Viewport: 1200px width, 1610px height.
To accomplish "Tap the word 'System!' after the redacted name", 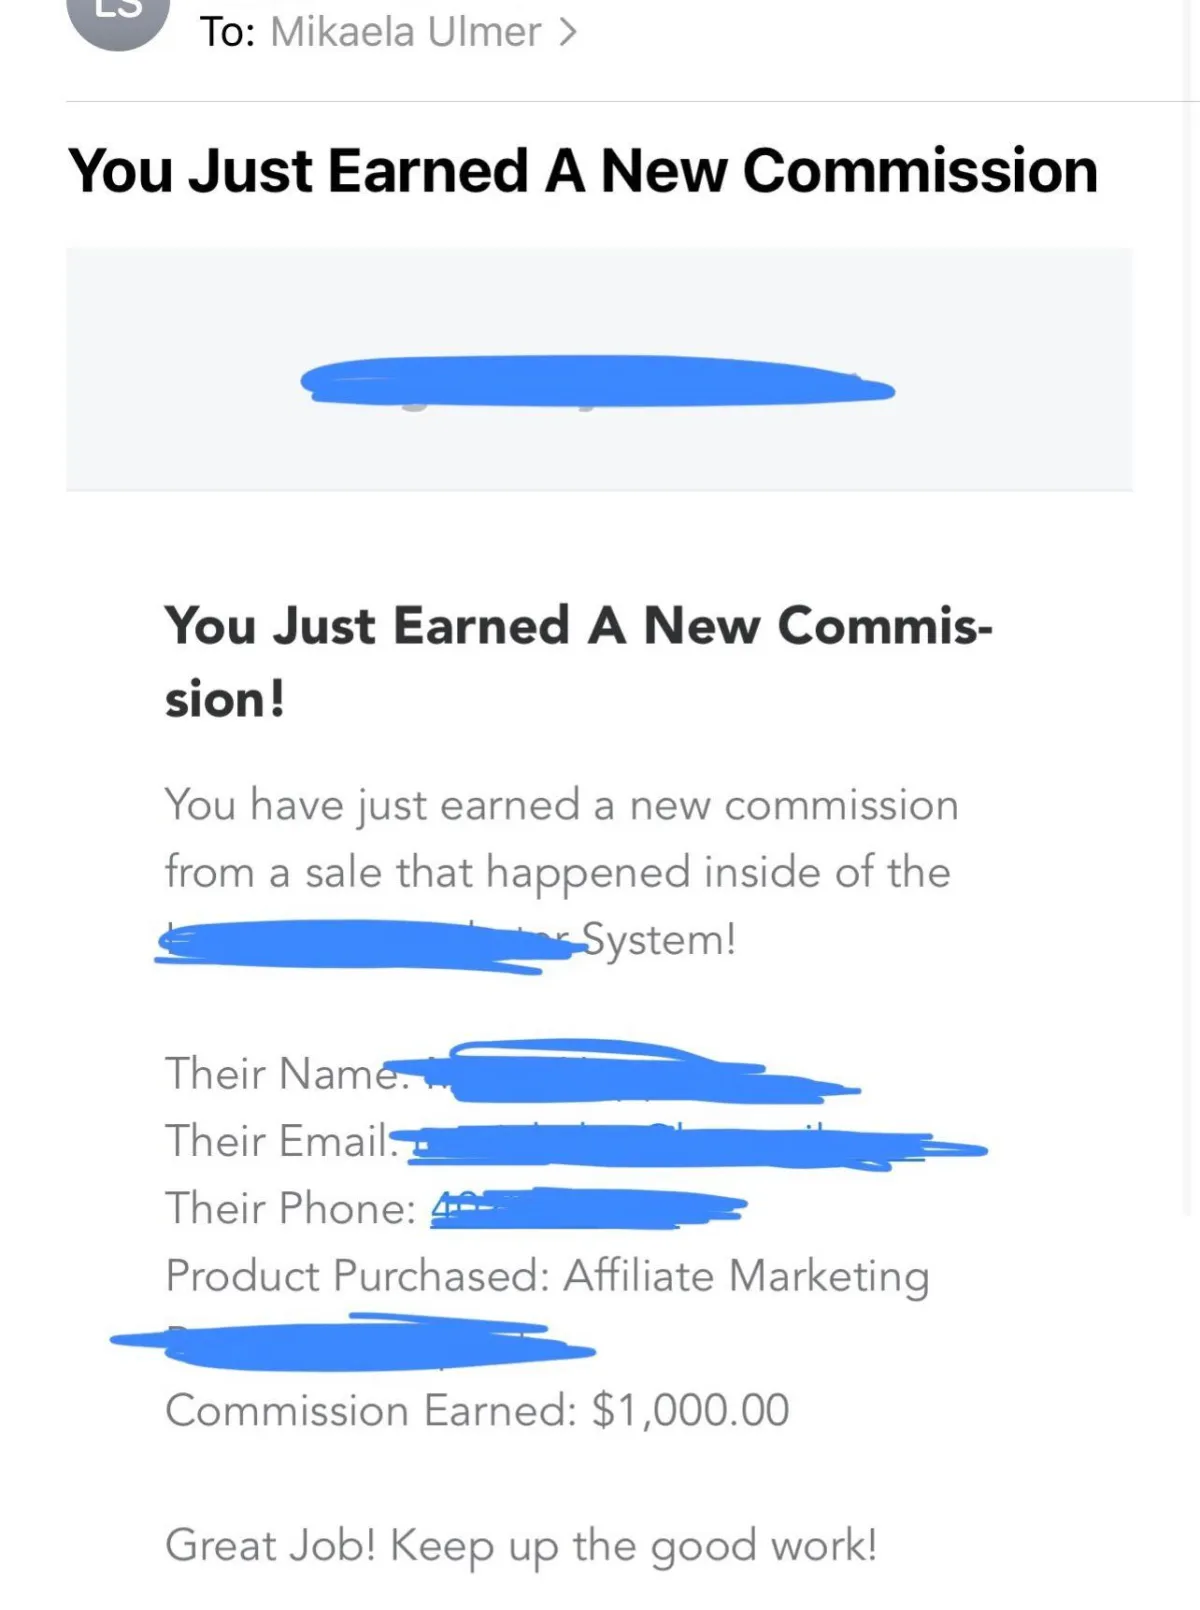I will [659, 939].
